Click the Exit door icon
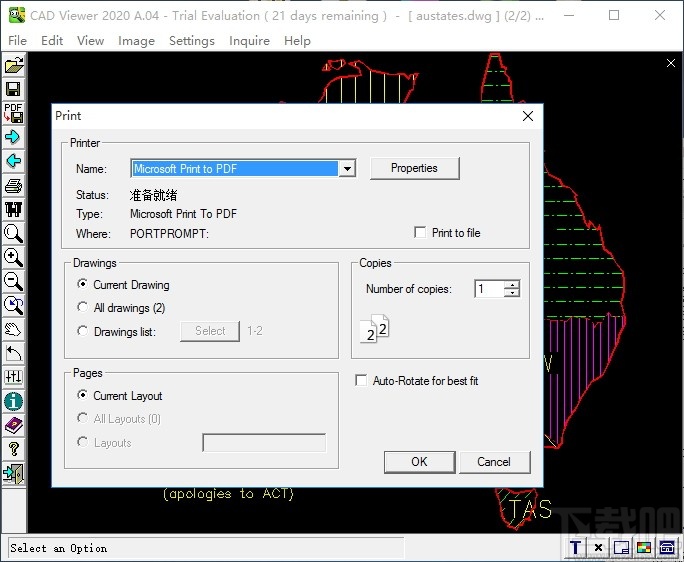This screenshot has height=562, width=684. (x=14, y=473)
